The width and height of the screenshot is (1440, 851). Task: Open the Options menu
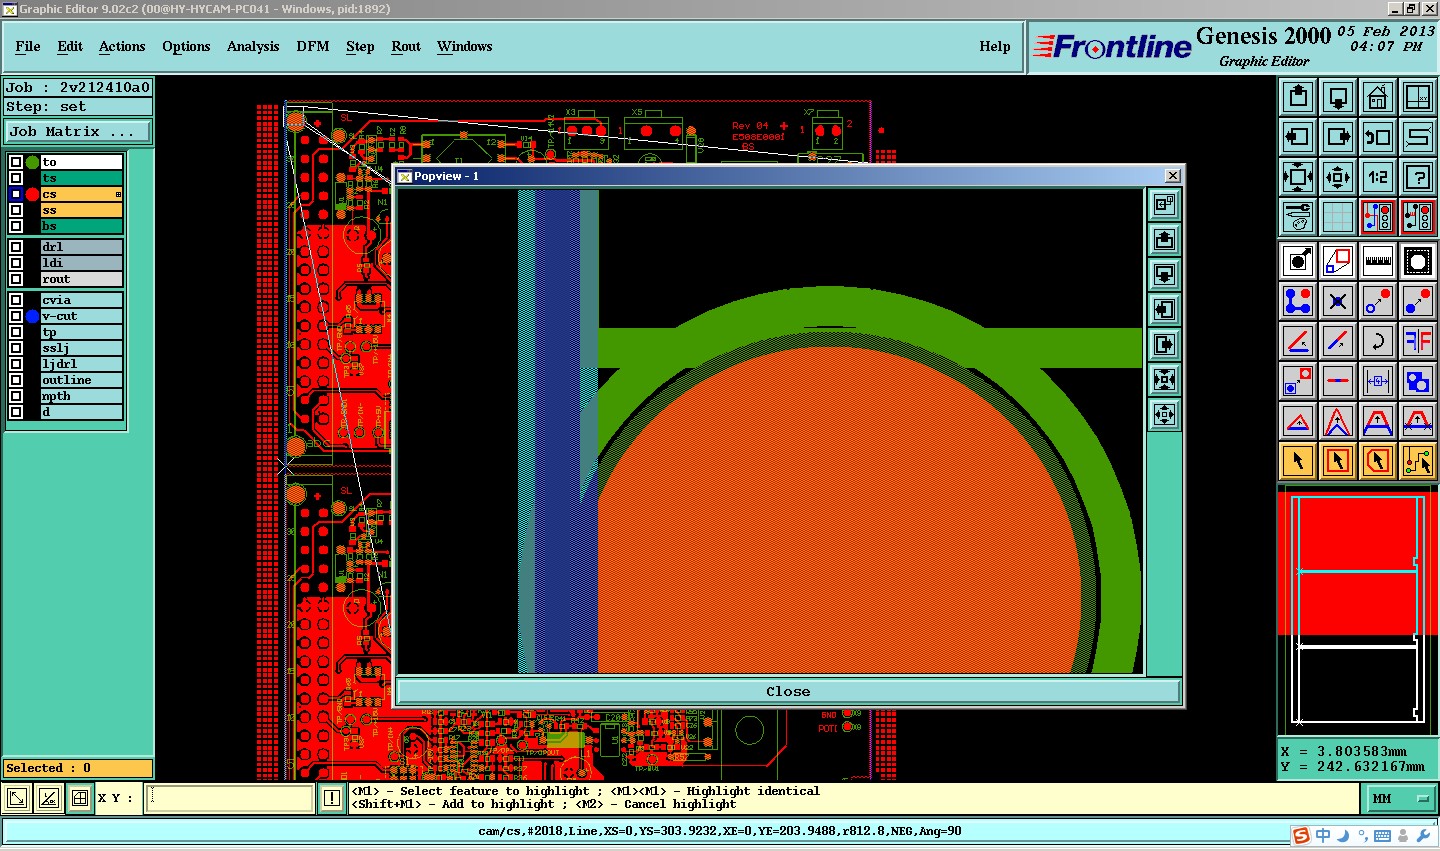click(x=186, y=46)
